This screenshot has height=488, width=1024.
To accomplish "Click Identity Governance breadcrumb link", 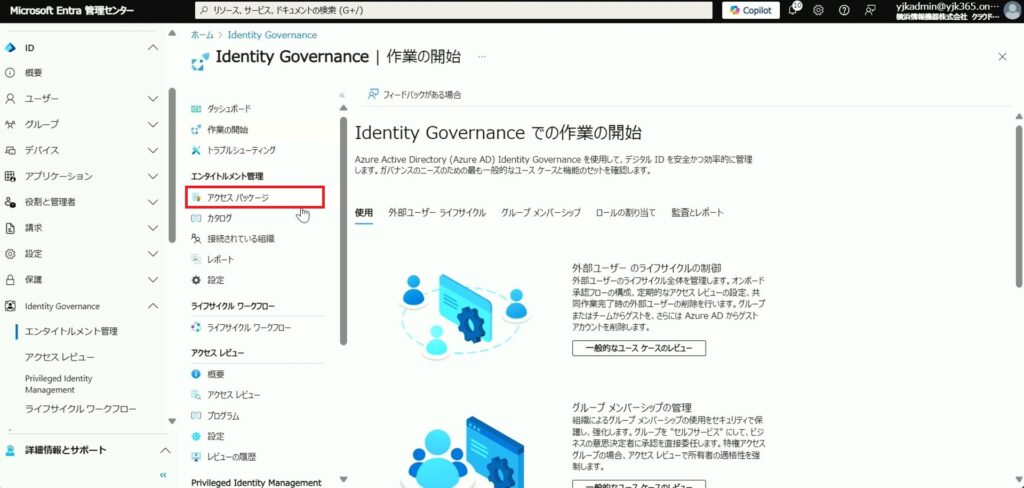I will [272, 35].
